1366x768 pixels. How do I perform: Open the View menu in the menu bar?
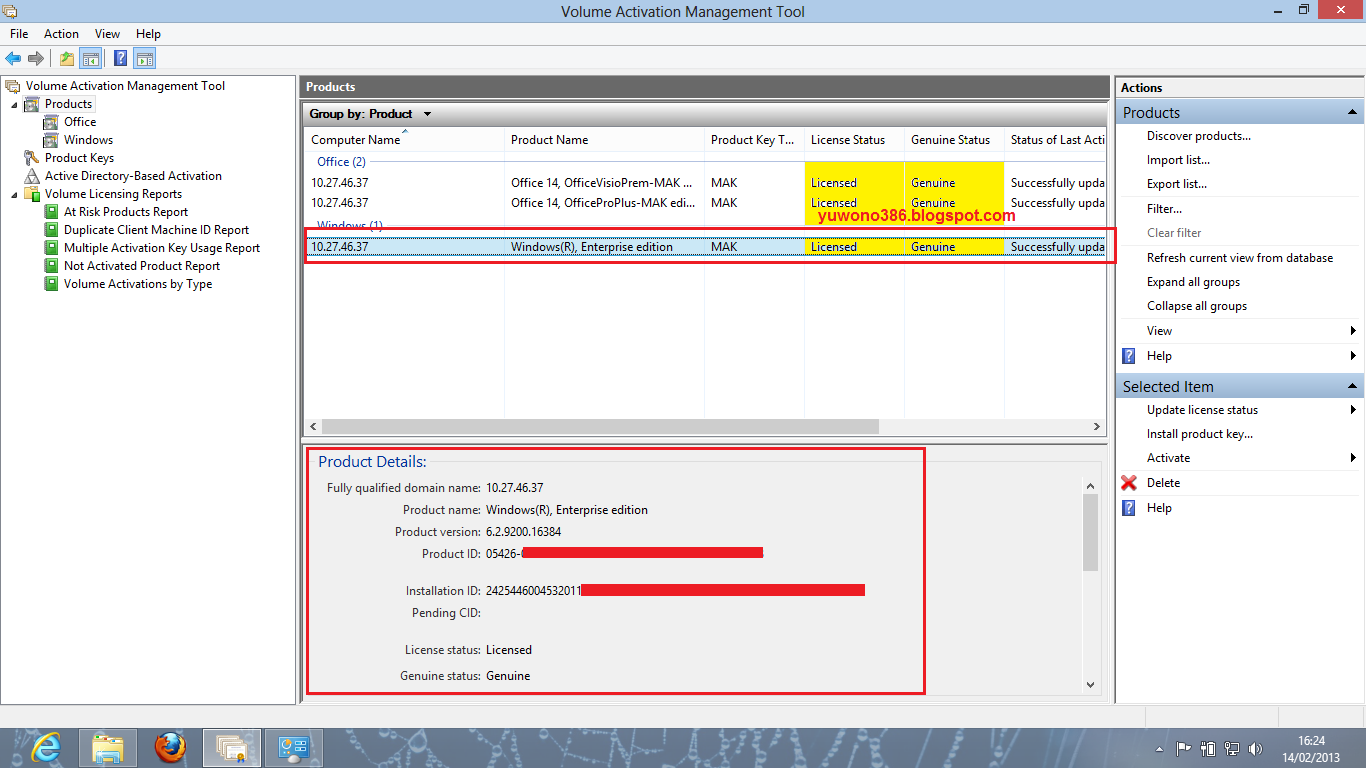107,34
